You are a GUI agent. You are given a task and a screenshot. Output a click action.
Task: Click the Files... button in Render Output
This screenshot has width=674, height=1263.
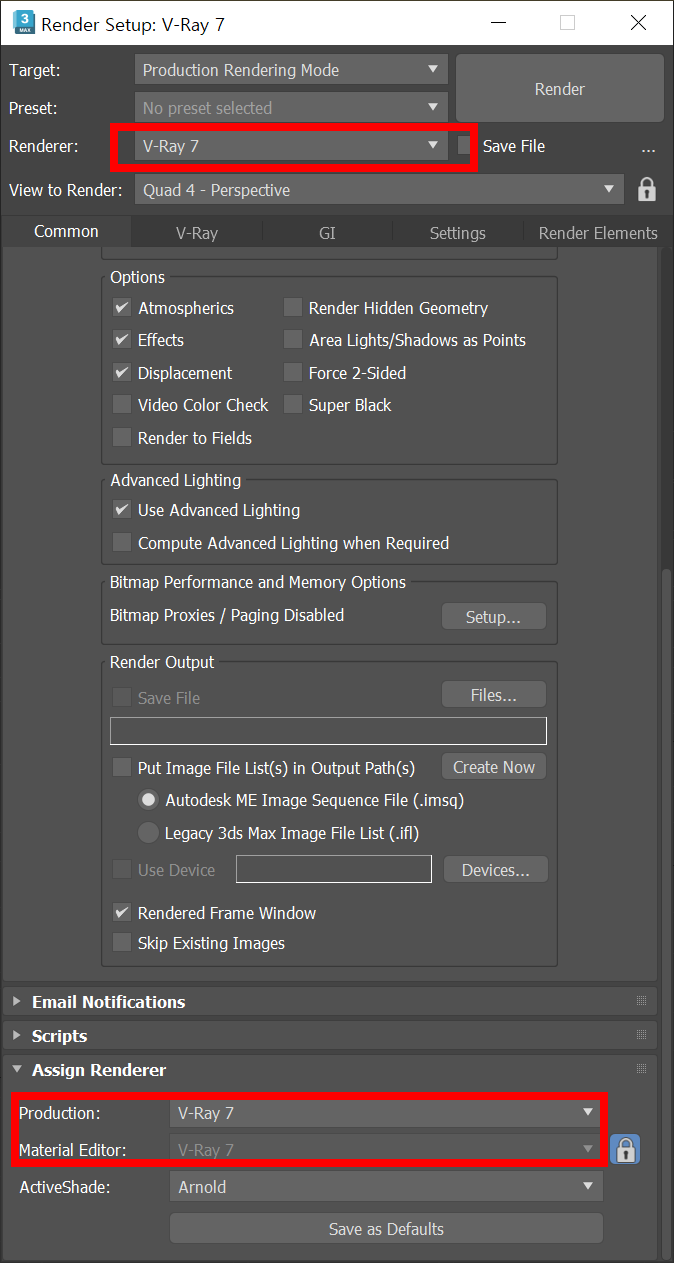point(494,694)
